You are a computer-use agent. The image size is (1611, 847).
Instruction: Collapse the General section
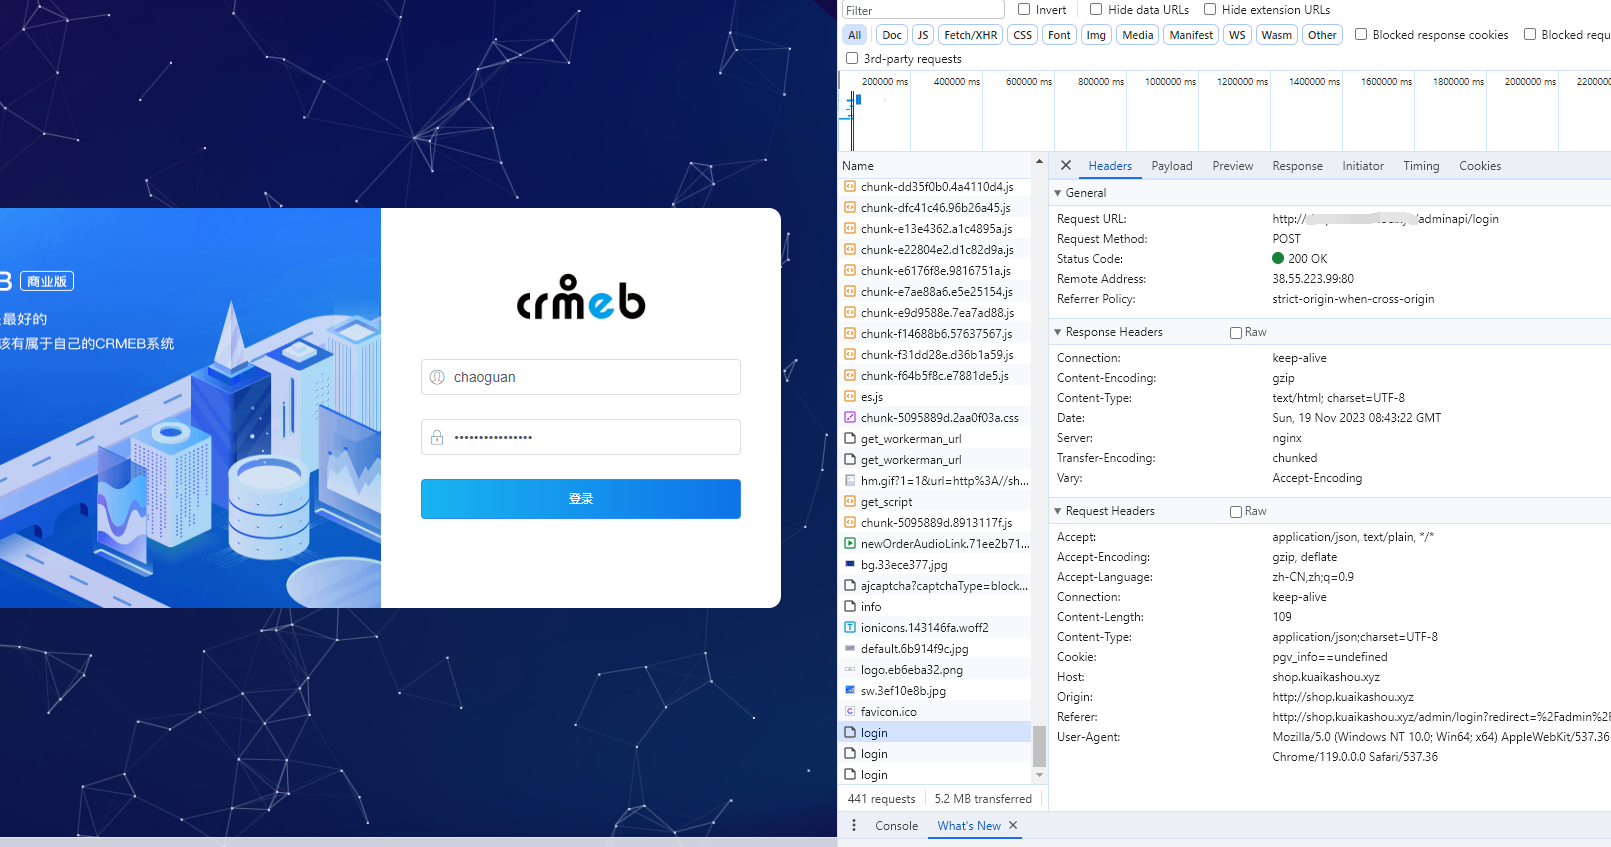click(x=1058, y=193)
